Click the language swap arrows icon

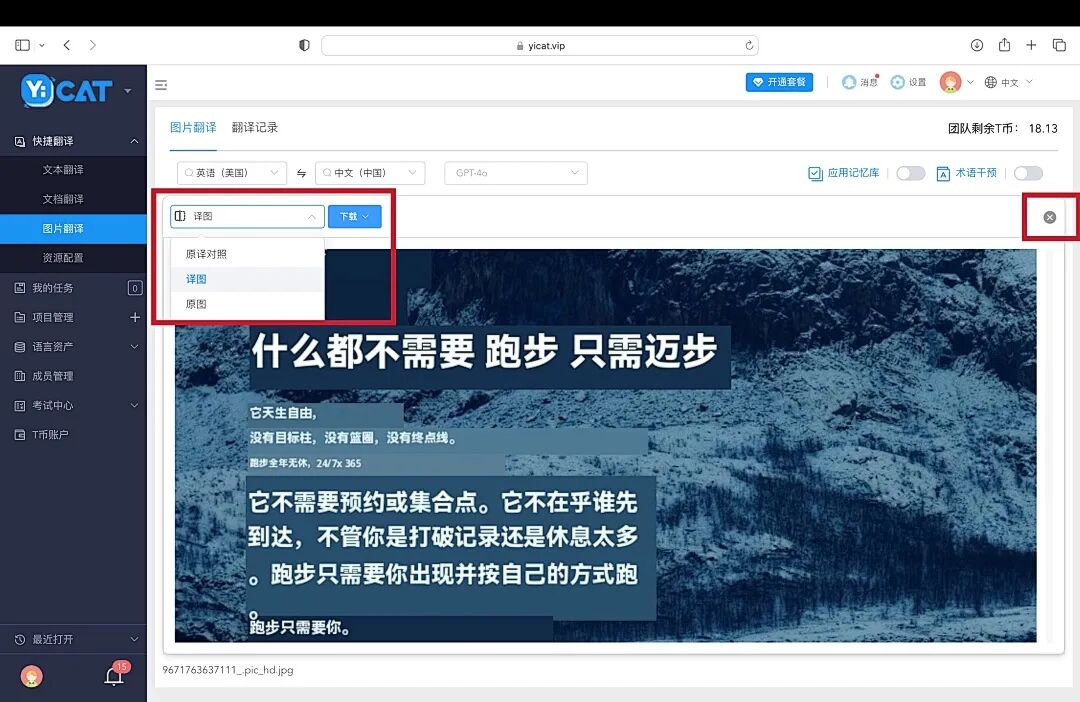point(301,172)
